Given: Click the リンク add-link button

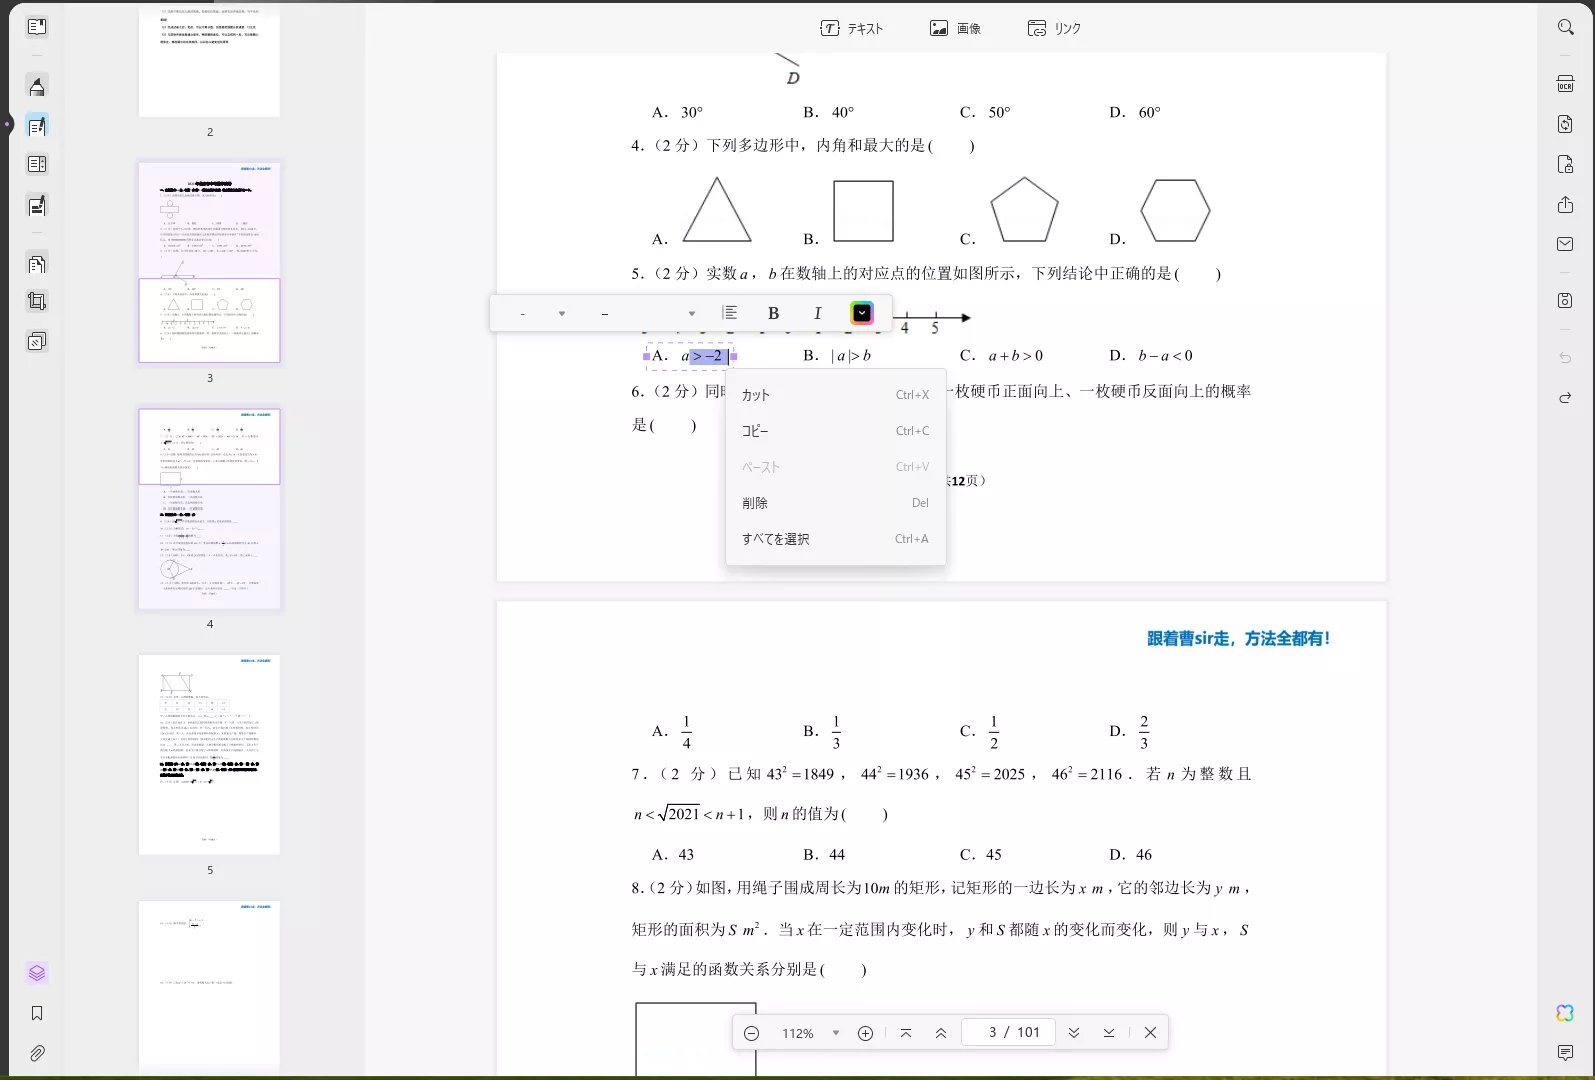Looking at the screenshot, I should pyautogui.click(x=1054, y=28).
